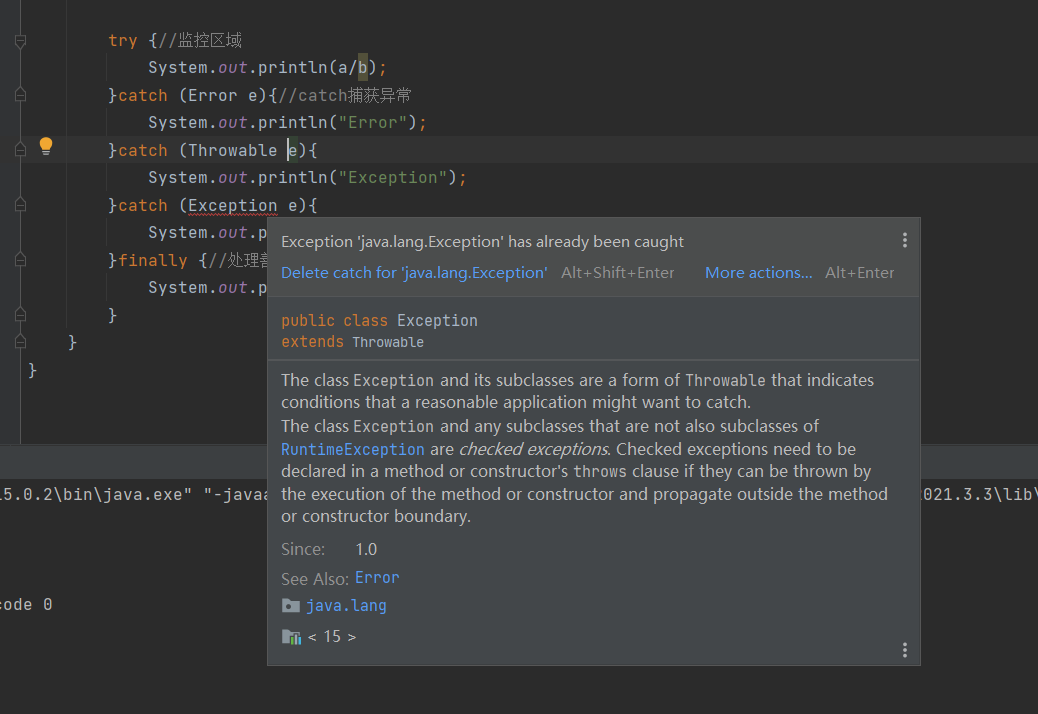Click the Throwable type in the catch clause
The image size is (1038, 714).
(x=233, y=150)
